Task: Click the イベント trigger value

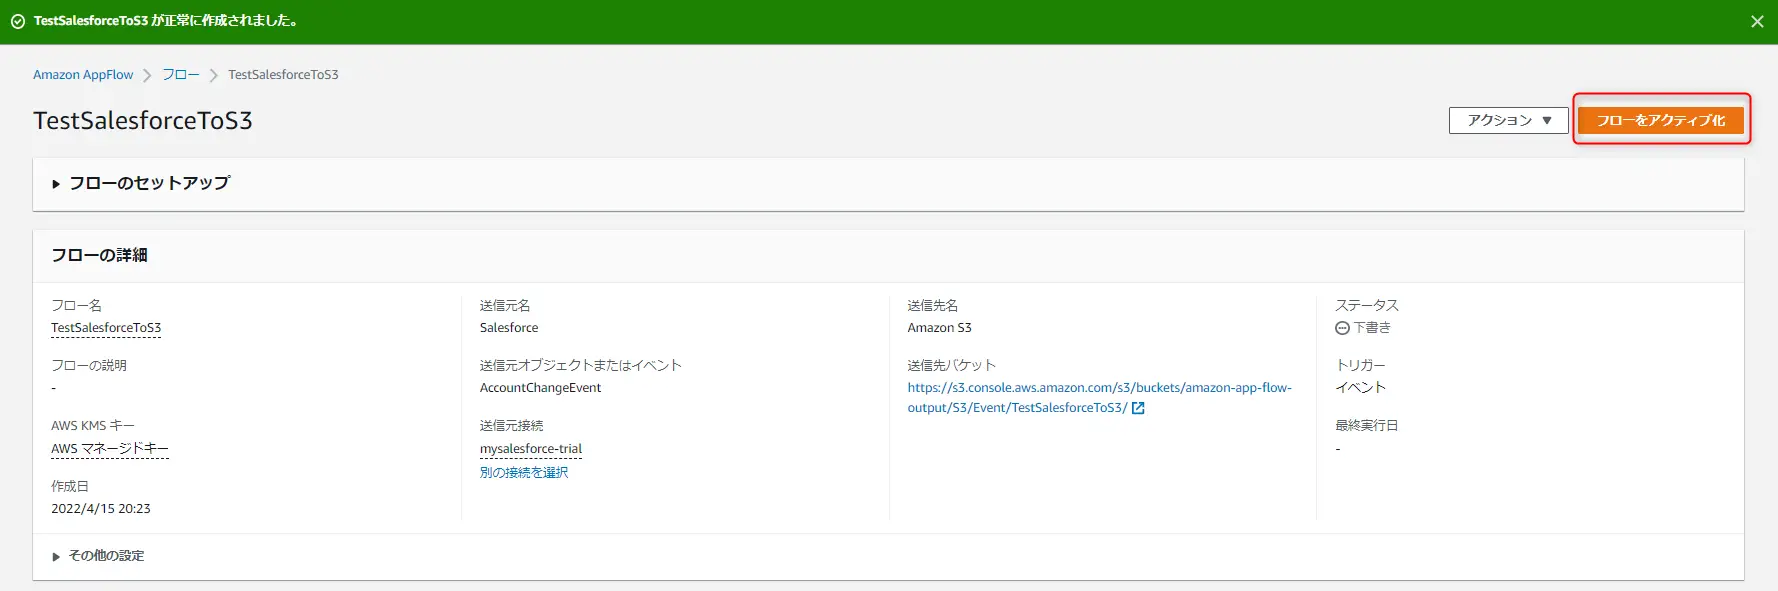Action: [x=1361, y=388]
